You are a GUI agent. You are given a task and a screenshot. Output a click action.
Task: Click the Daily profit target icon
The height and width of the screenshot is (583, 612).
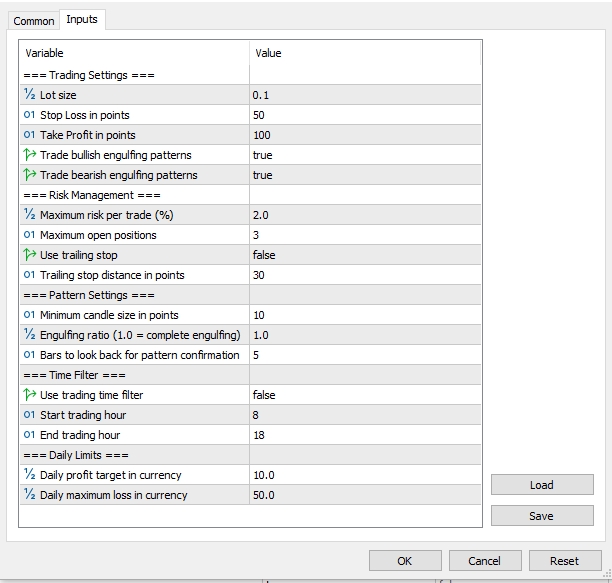pyautogui.click(x=30, y=474)
